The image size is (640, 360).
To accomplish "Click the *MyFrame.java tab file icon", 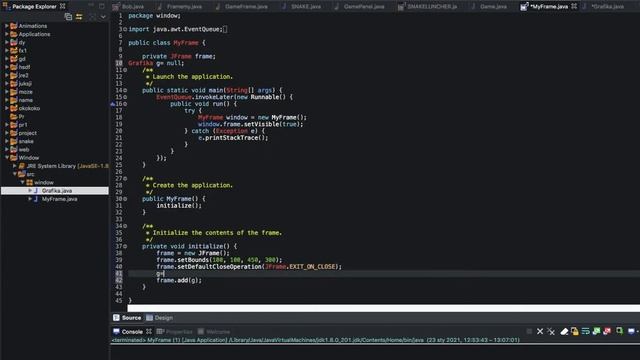I will tap(524, 7).
